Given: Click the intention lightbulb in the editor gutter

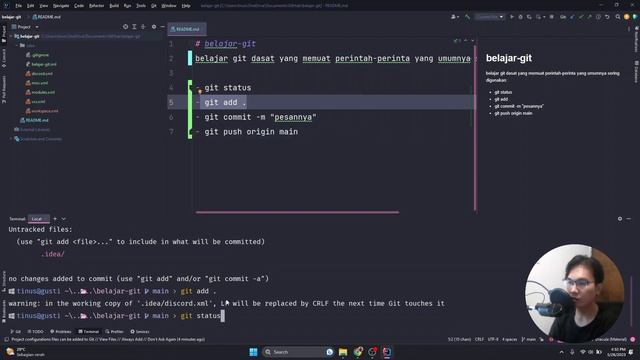Looking at the screenshot, I should click(x=200, y=92).
